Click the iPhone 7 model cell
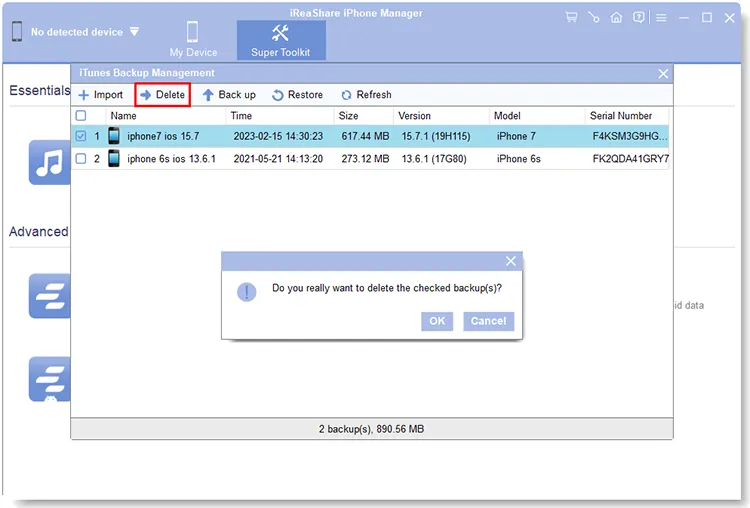Image resolution: width=750 pixels, height=508 pixels. pos(516,136)
